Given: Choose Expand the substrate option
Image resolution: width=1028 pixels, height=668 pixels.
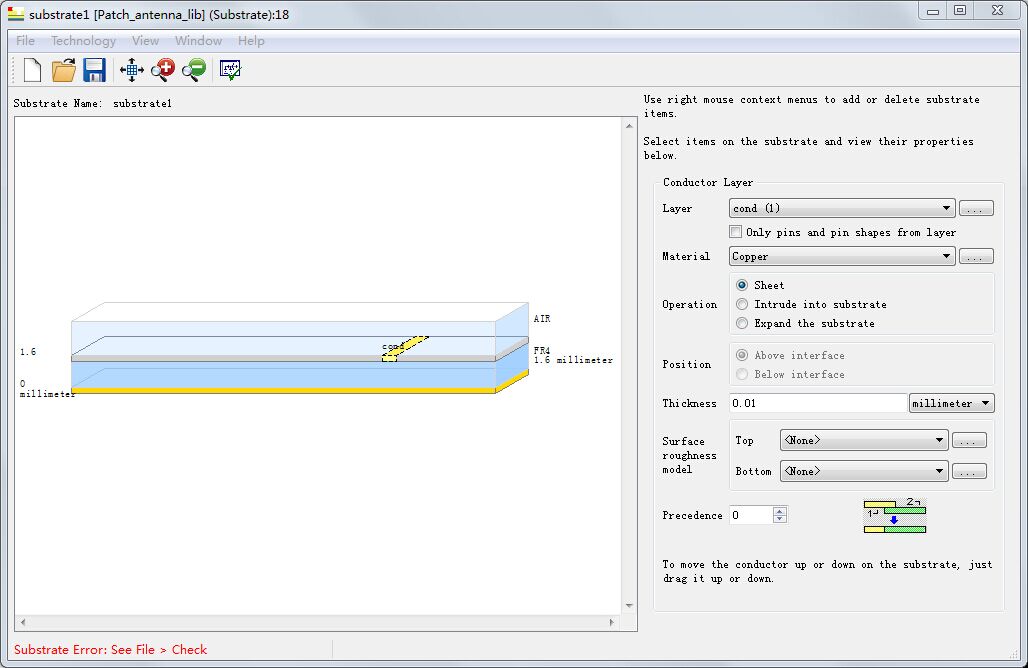Looking at the screenshot, I should coord(741,323).
